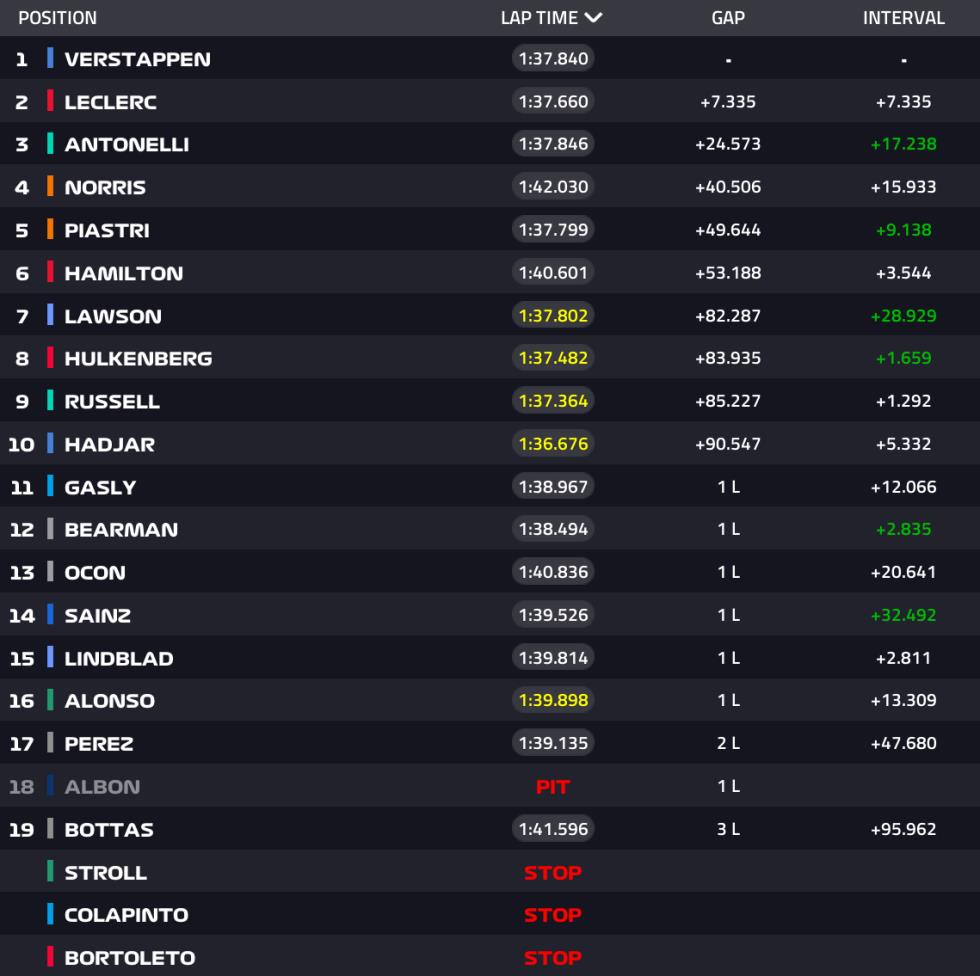Click Albon's red PIT status
Screen dimensions: 980x976
click(x=553, y=787)
